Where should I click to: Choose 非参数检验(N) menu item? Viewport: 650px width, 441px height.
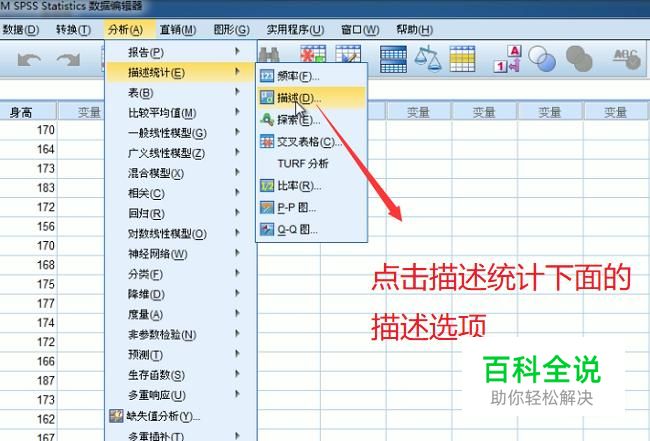point(181,334)
